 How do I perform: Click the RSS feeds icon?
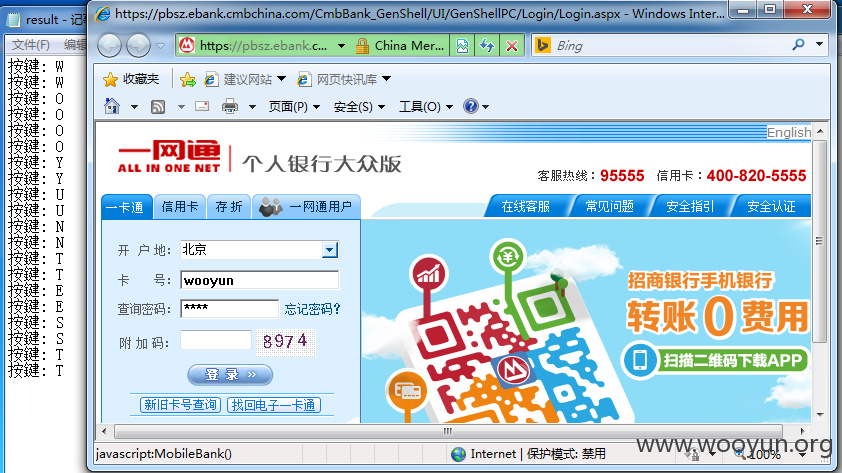pyautogui.click(x=158, y=107)
